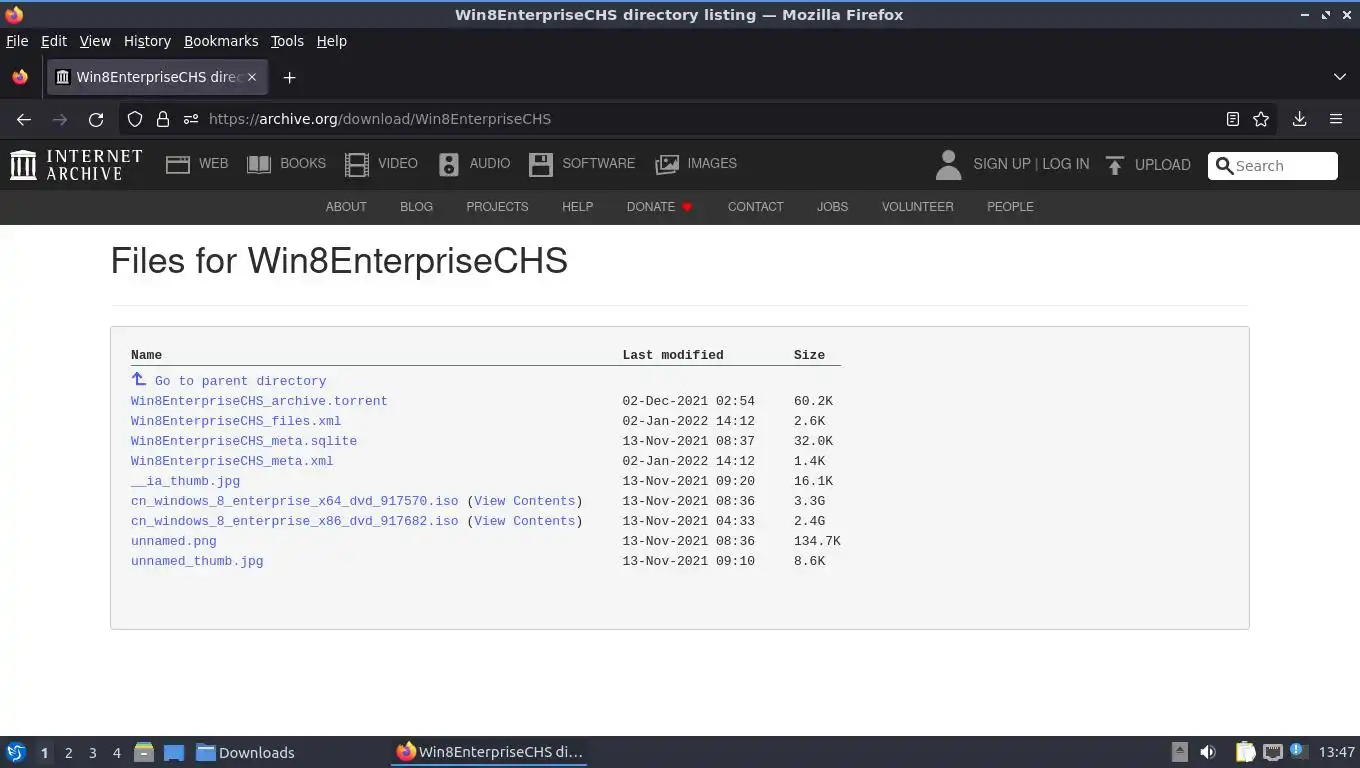The width and height of the screenshot is (1360, 768).
Task: Expand the list all tabs chevron
Action: click(1340, 77)
